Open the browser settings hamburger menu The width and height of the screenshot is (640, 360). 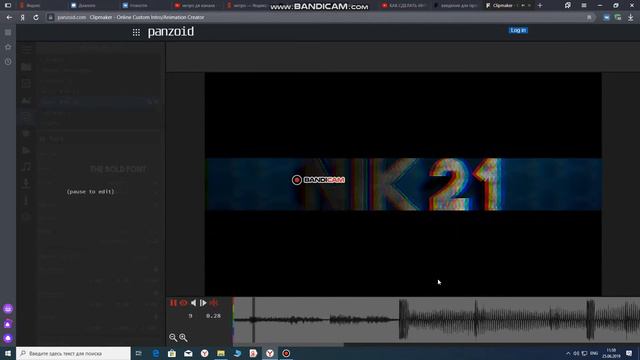point(584,6)
